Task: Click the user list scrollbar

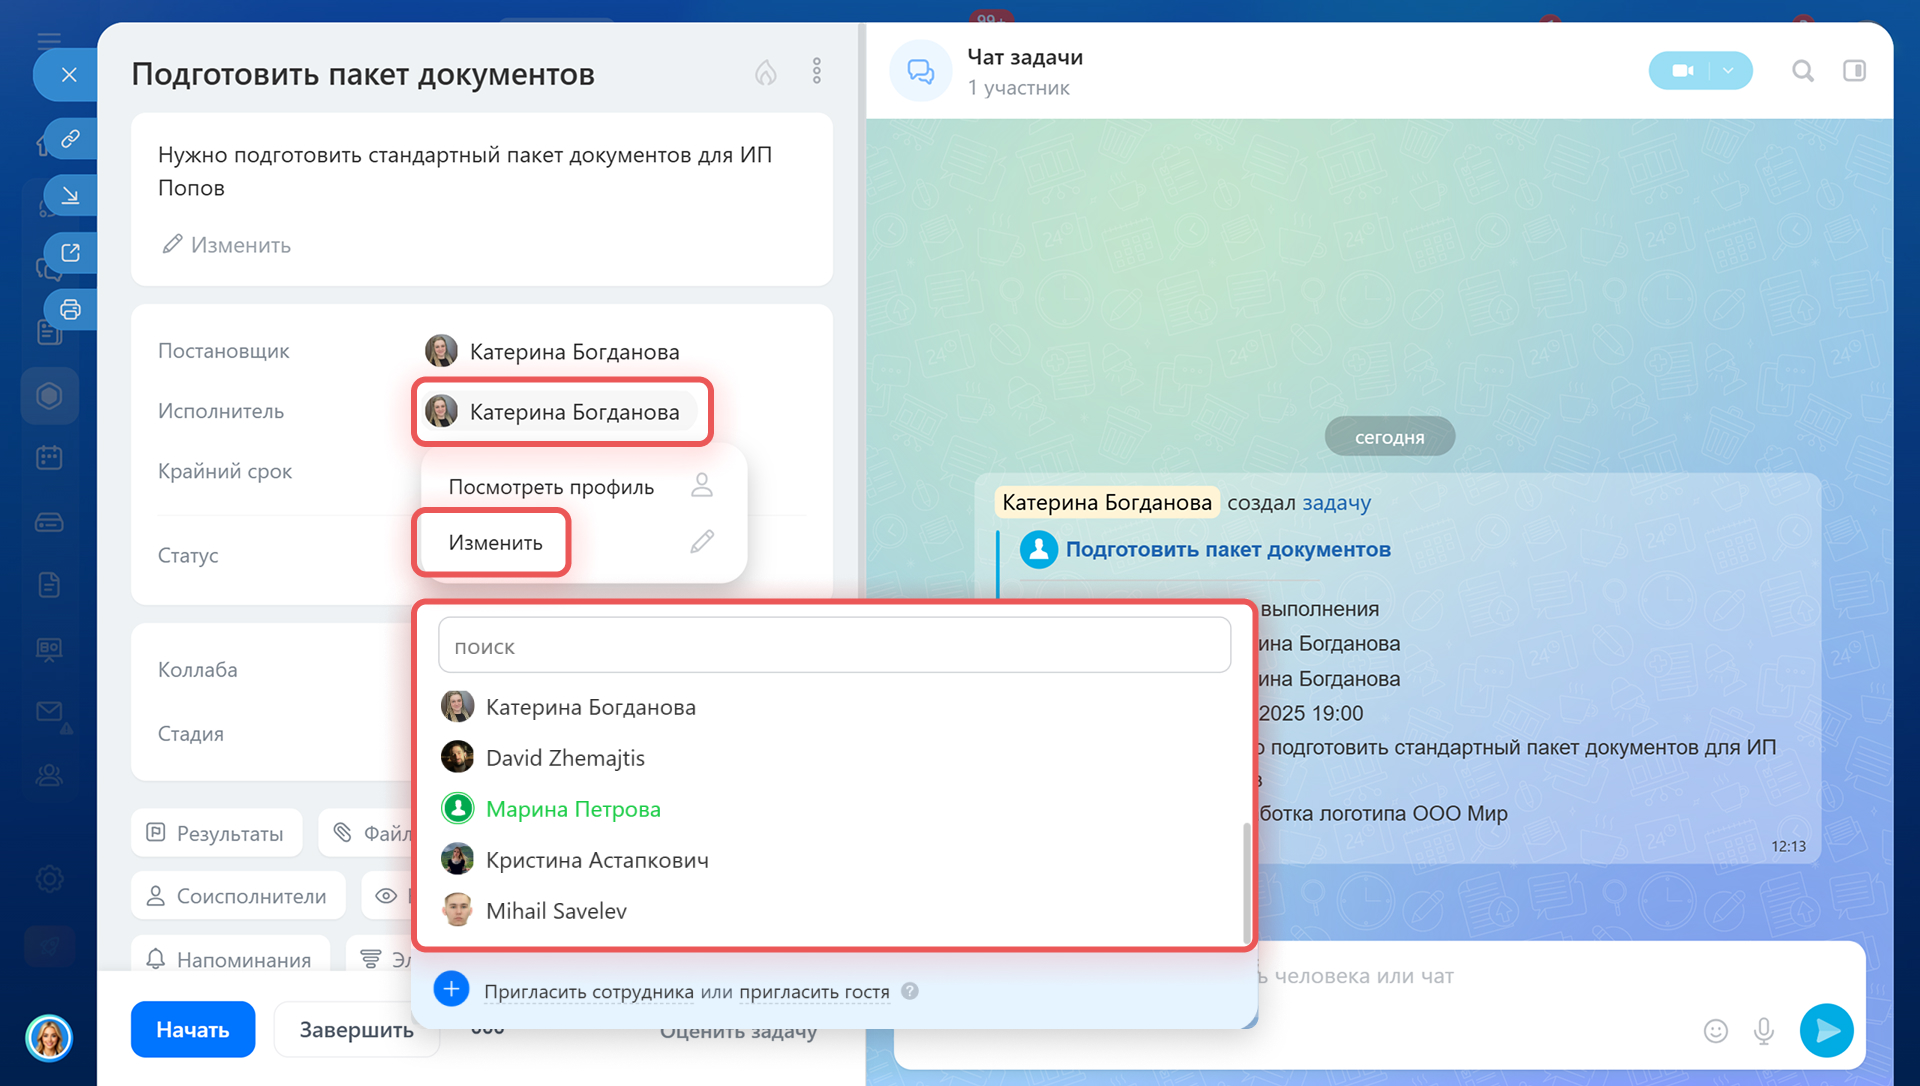Action: click(1246, 880)
